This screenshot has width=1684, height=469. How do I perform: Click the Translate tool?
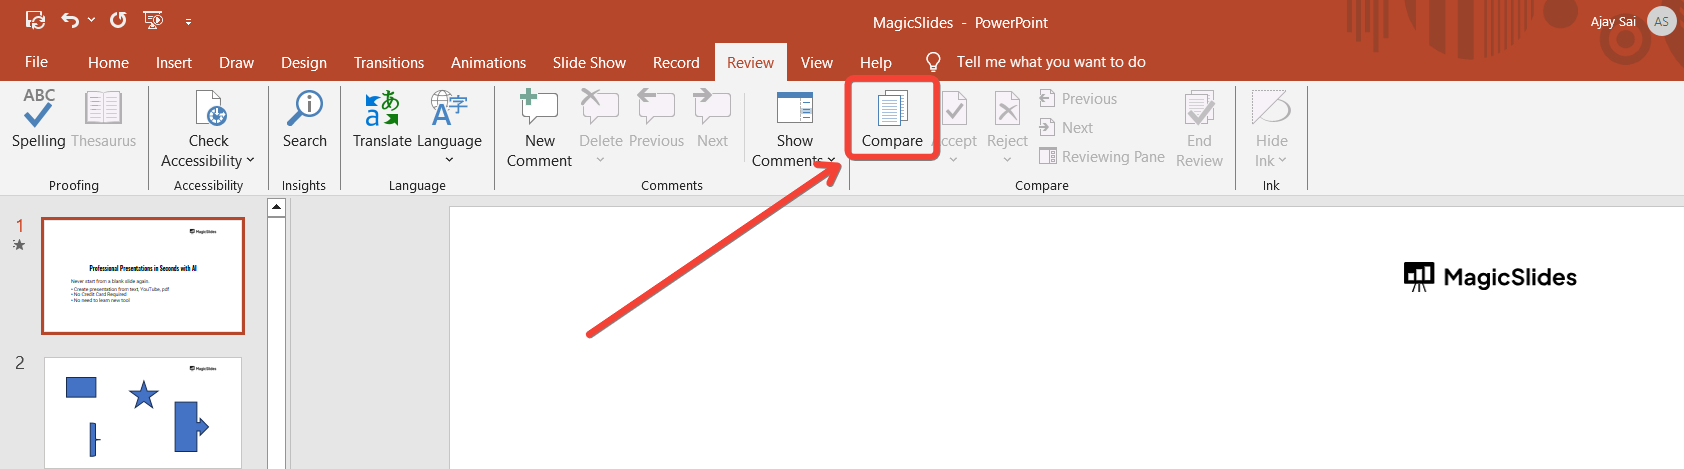coord(382,118)
